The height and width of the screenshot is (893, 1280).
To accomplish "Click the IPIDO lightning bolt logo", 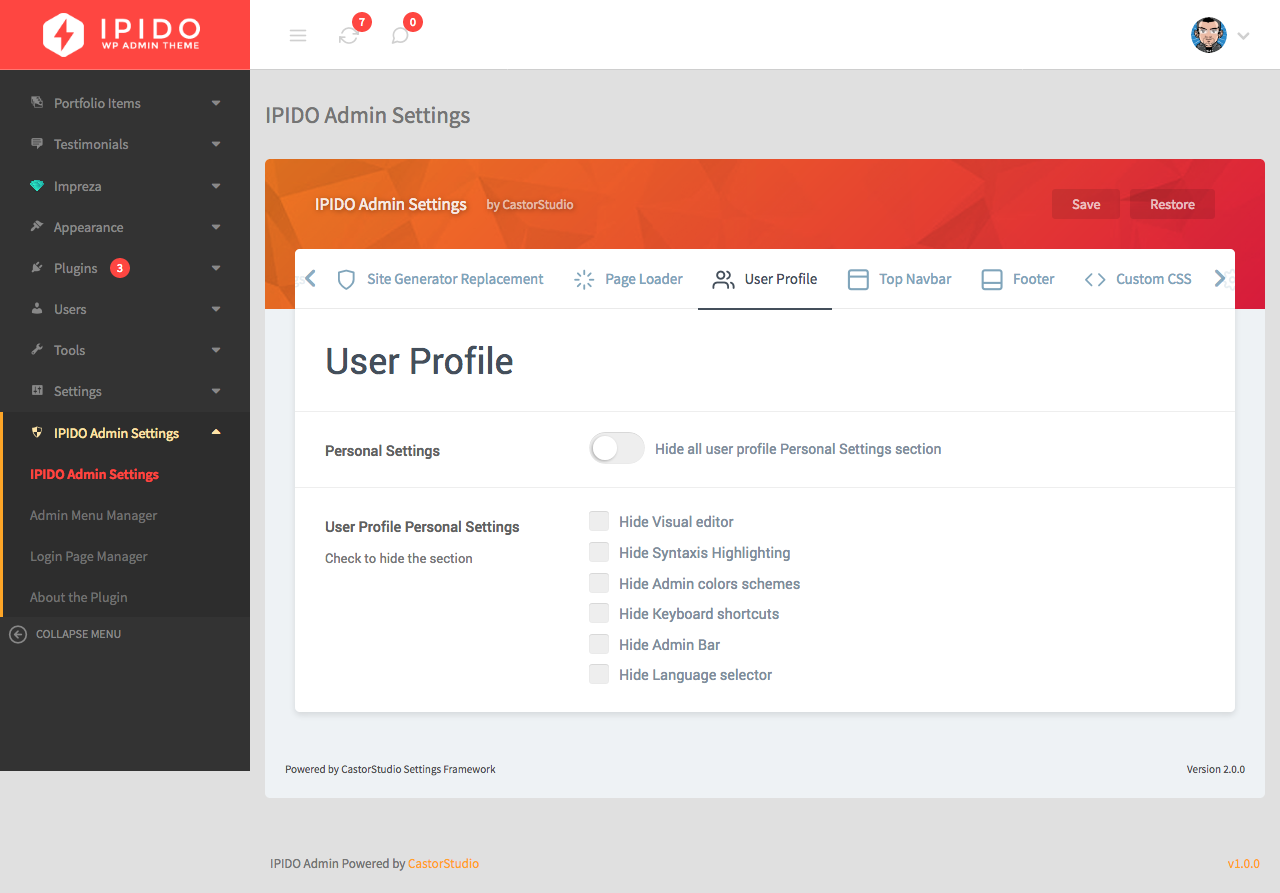I will [x=65, y=35].
